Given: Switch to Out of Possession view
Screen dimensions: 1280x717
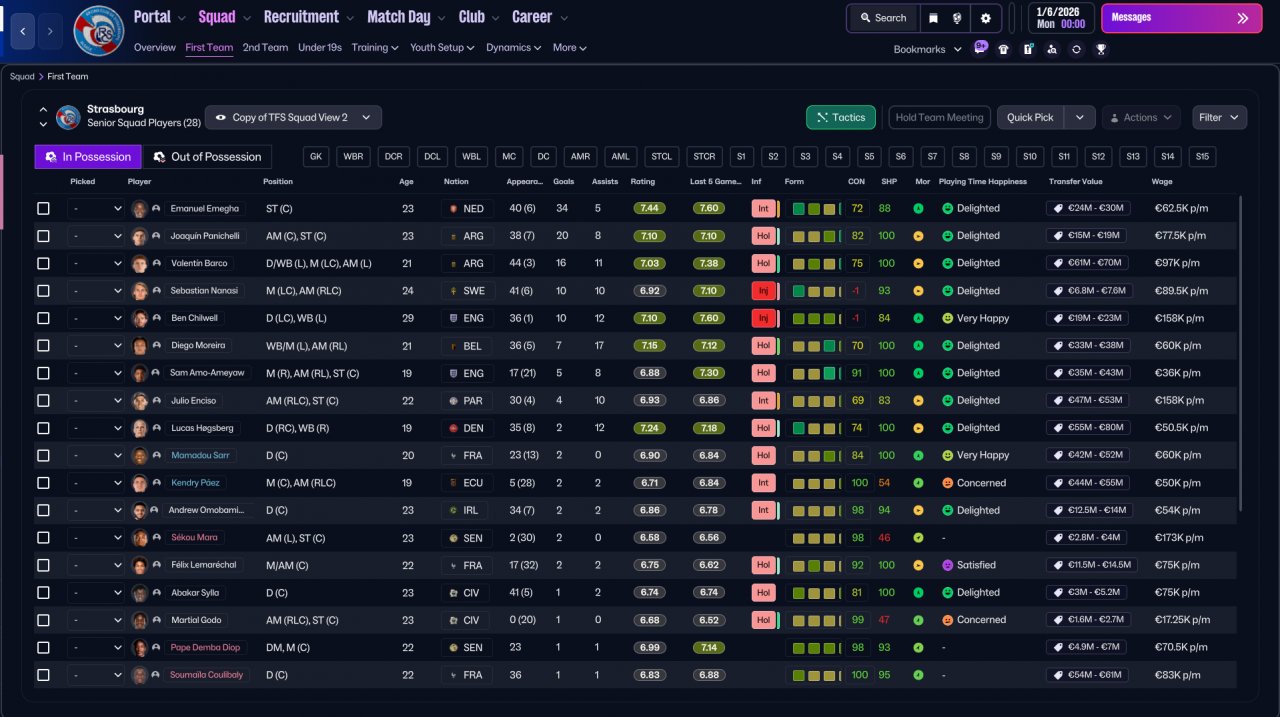Looking at the screenshot, I should 207,157.
